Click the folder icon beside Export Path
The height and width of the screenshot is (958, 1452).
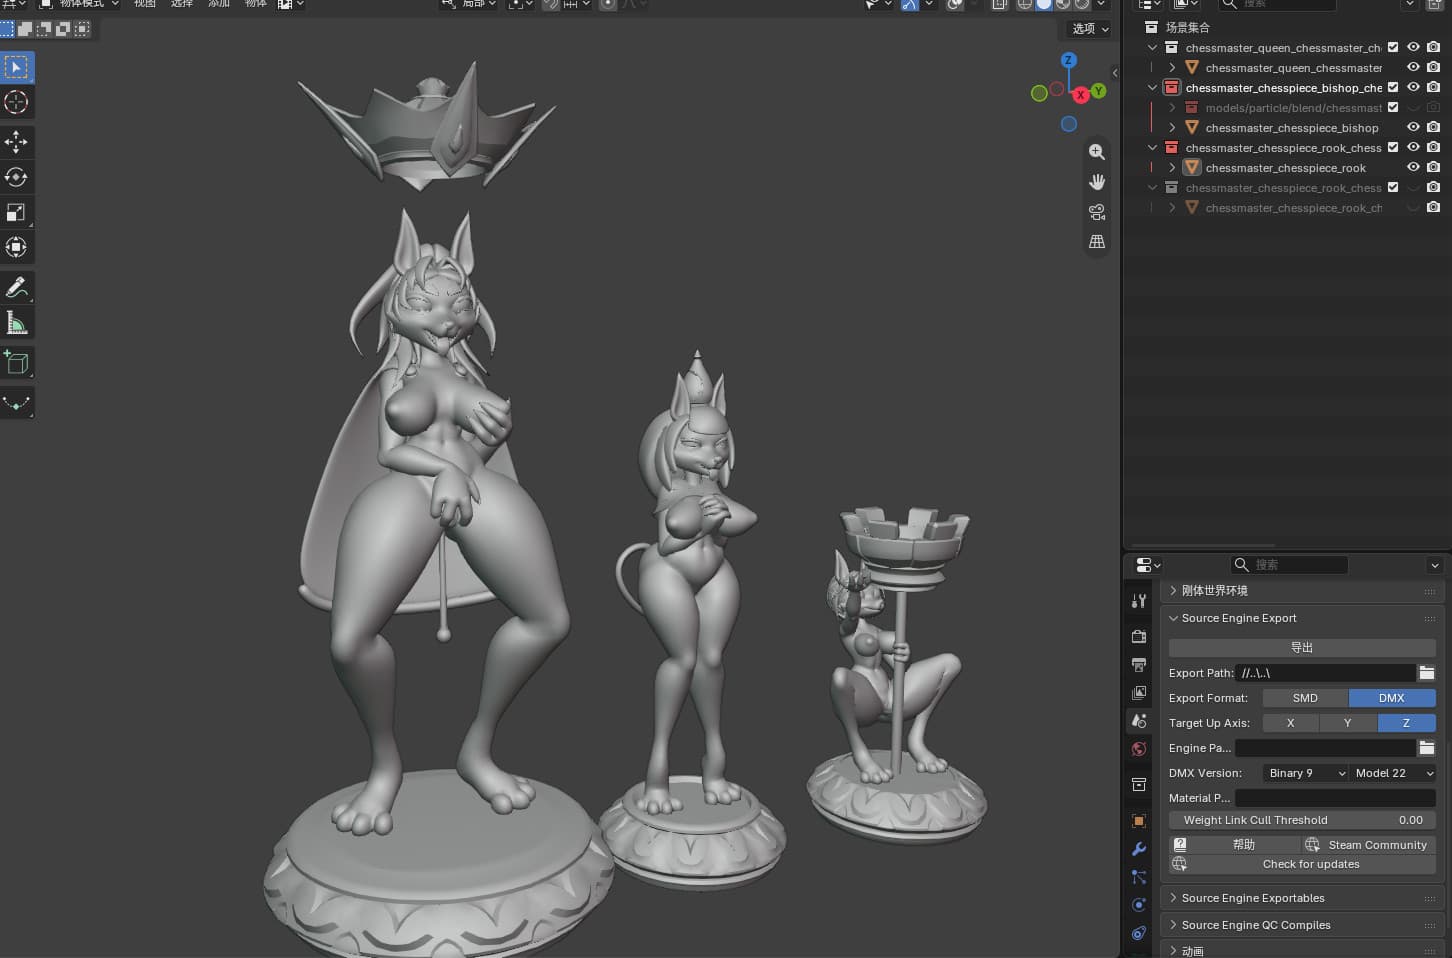[x=1427, y=673]
